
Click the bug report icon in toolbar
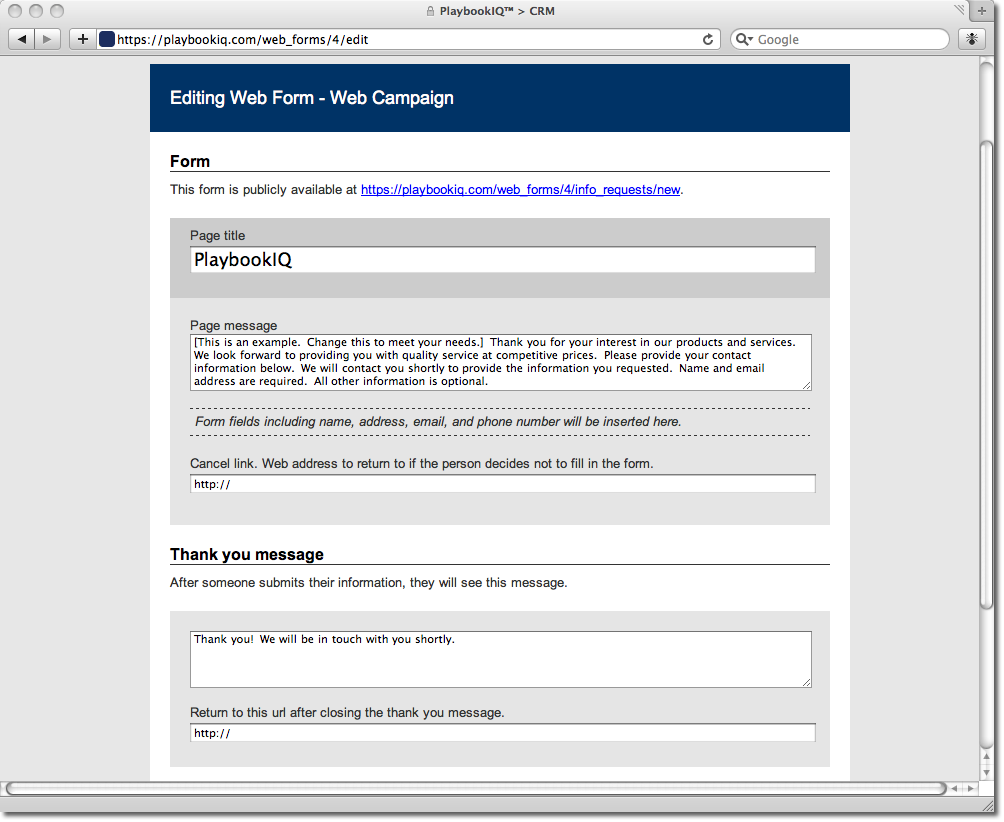point(971,39)
